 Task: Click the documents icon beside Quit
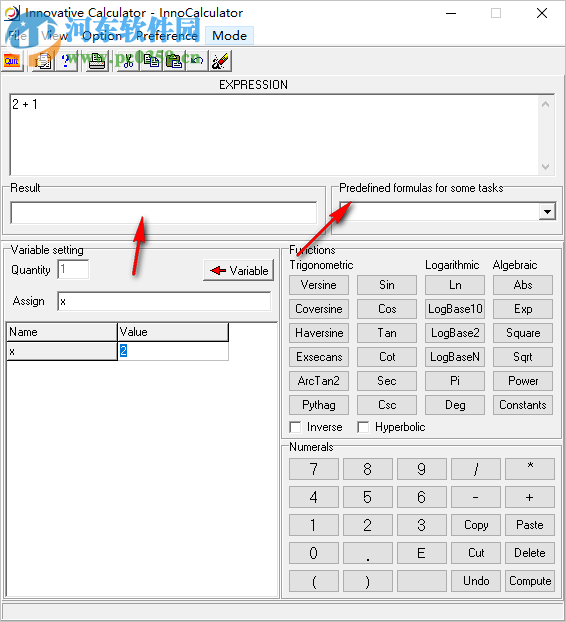click(x=42, y=61)
